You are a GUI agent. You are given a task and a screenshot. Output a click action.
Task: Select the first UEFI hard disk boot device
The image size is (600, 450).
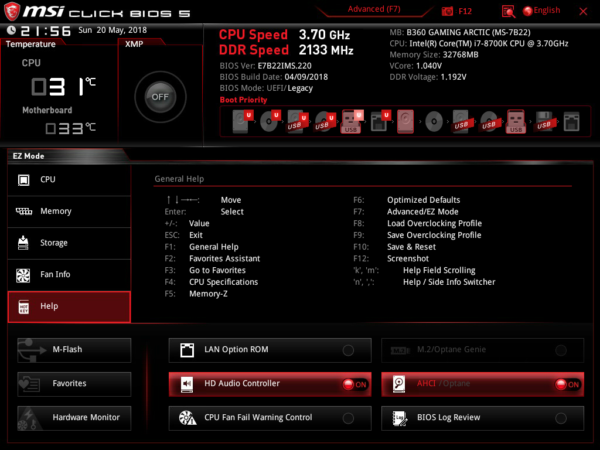(x=243, y=122)
